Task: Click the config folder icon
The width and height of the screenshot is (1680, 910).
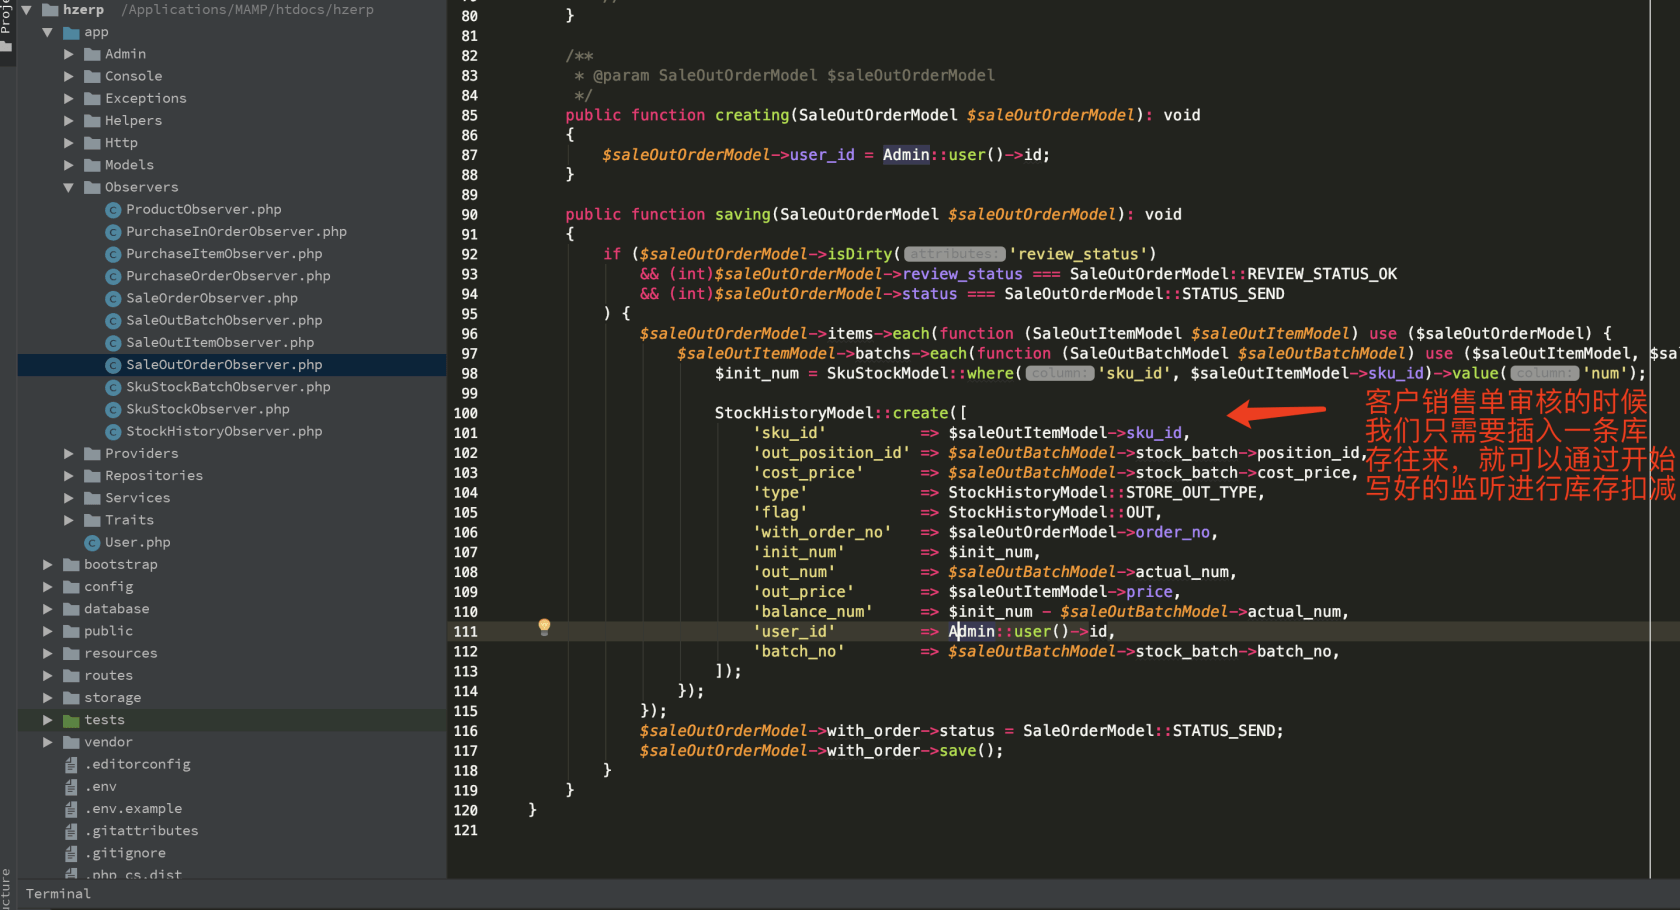Action: tap(71, 587)
